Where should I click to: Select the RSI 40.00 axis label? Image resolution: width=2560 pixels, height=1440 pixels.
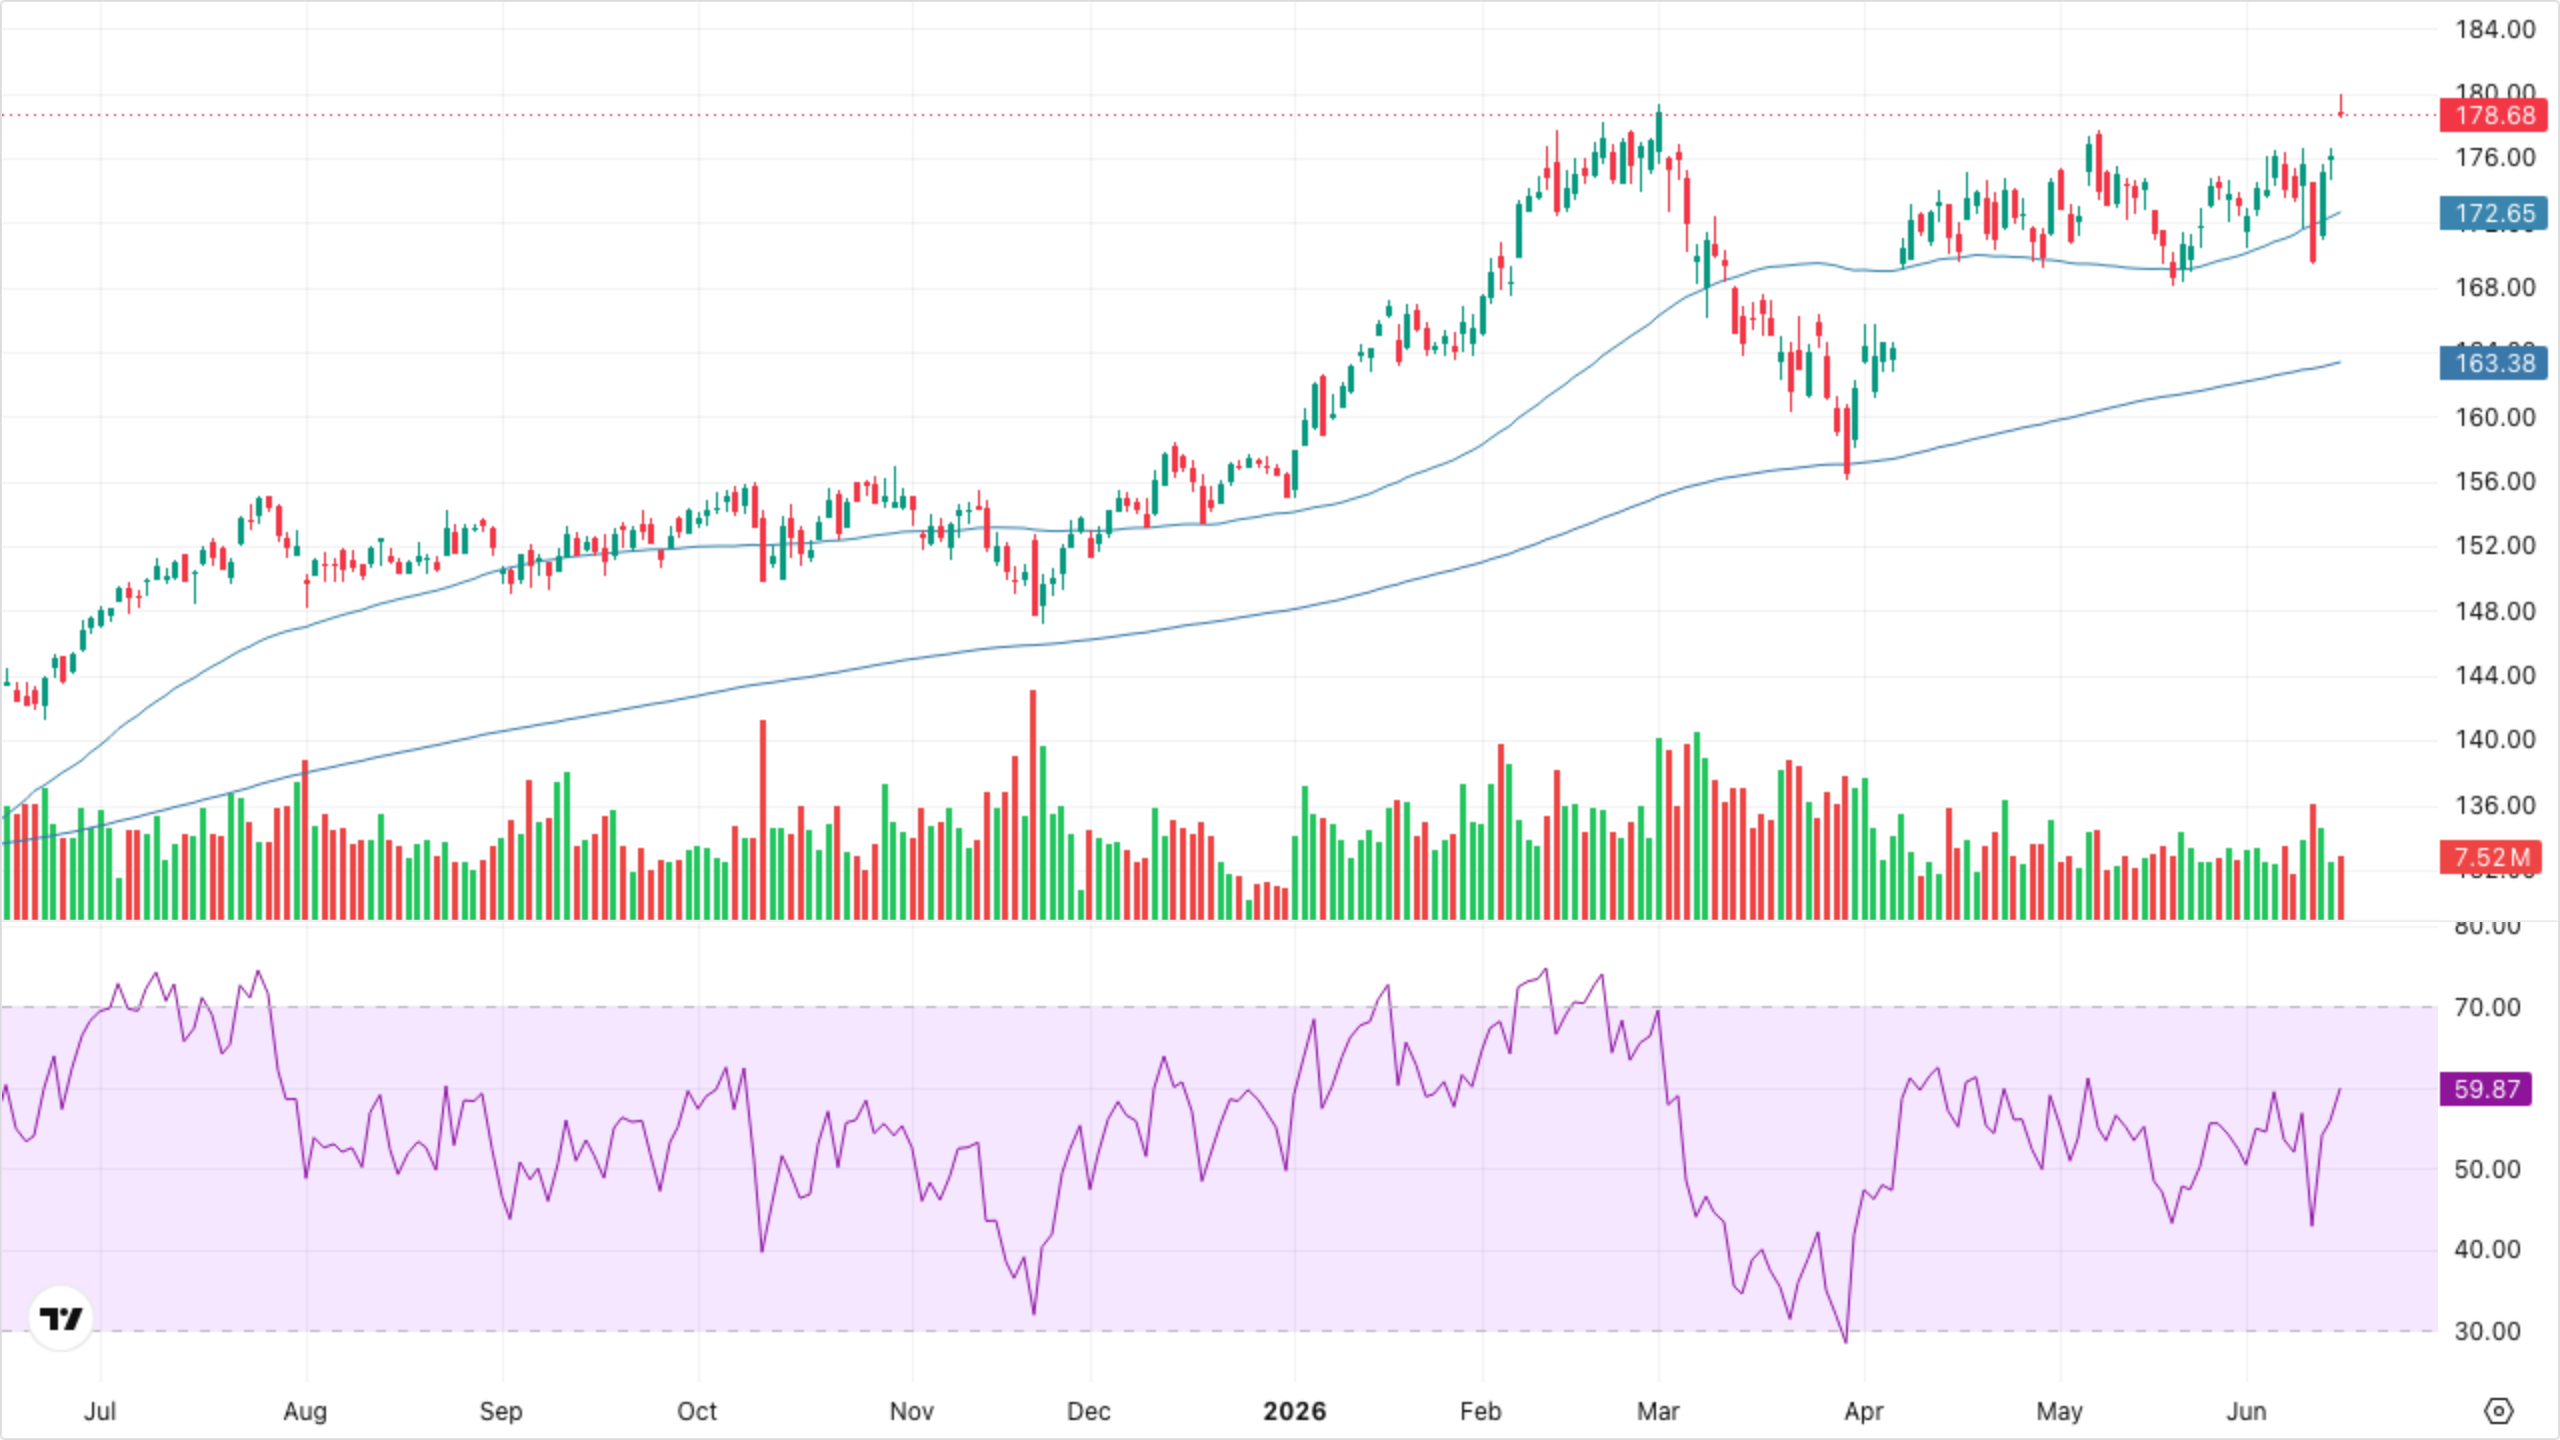click(x=2487, y=1249)
